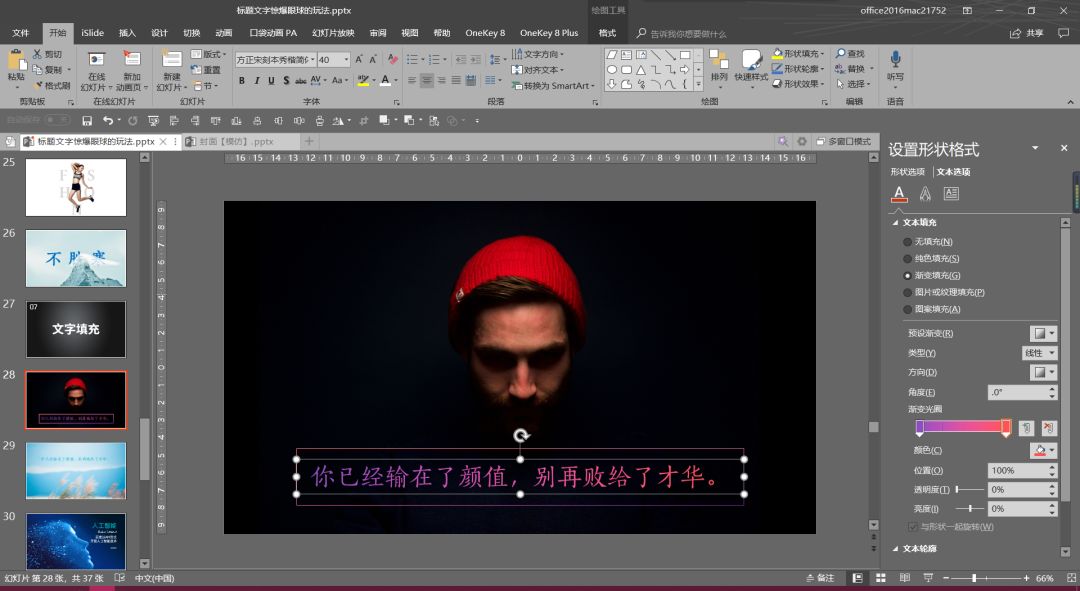Switch to Reading view in status bar

point(904,578)
